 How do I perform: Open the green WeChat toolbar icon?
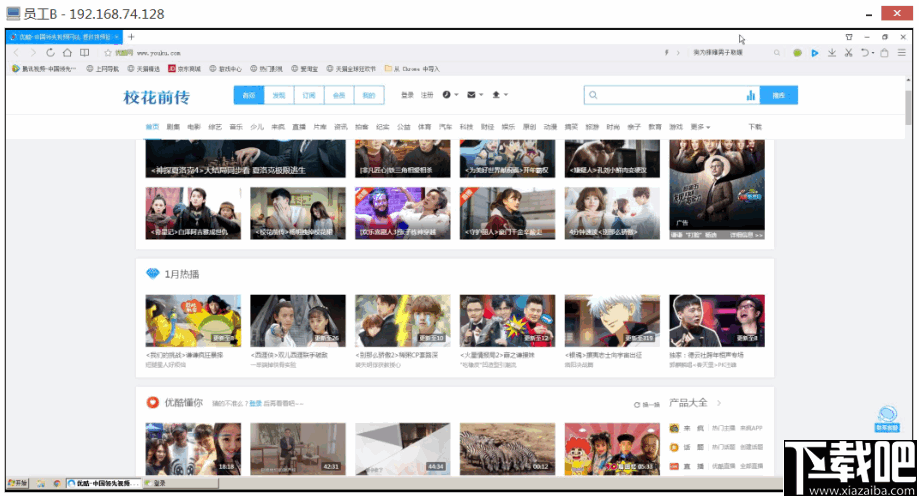(x=797, y=53)
